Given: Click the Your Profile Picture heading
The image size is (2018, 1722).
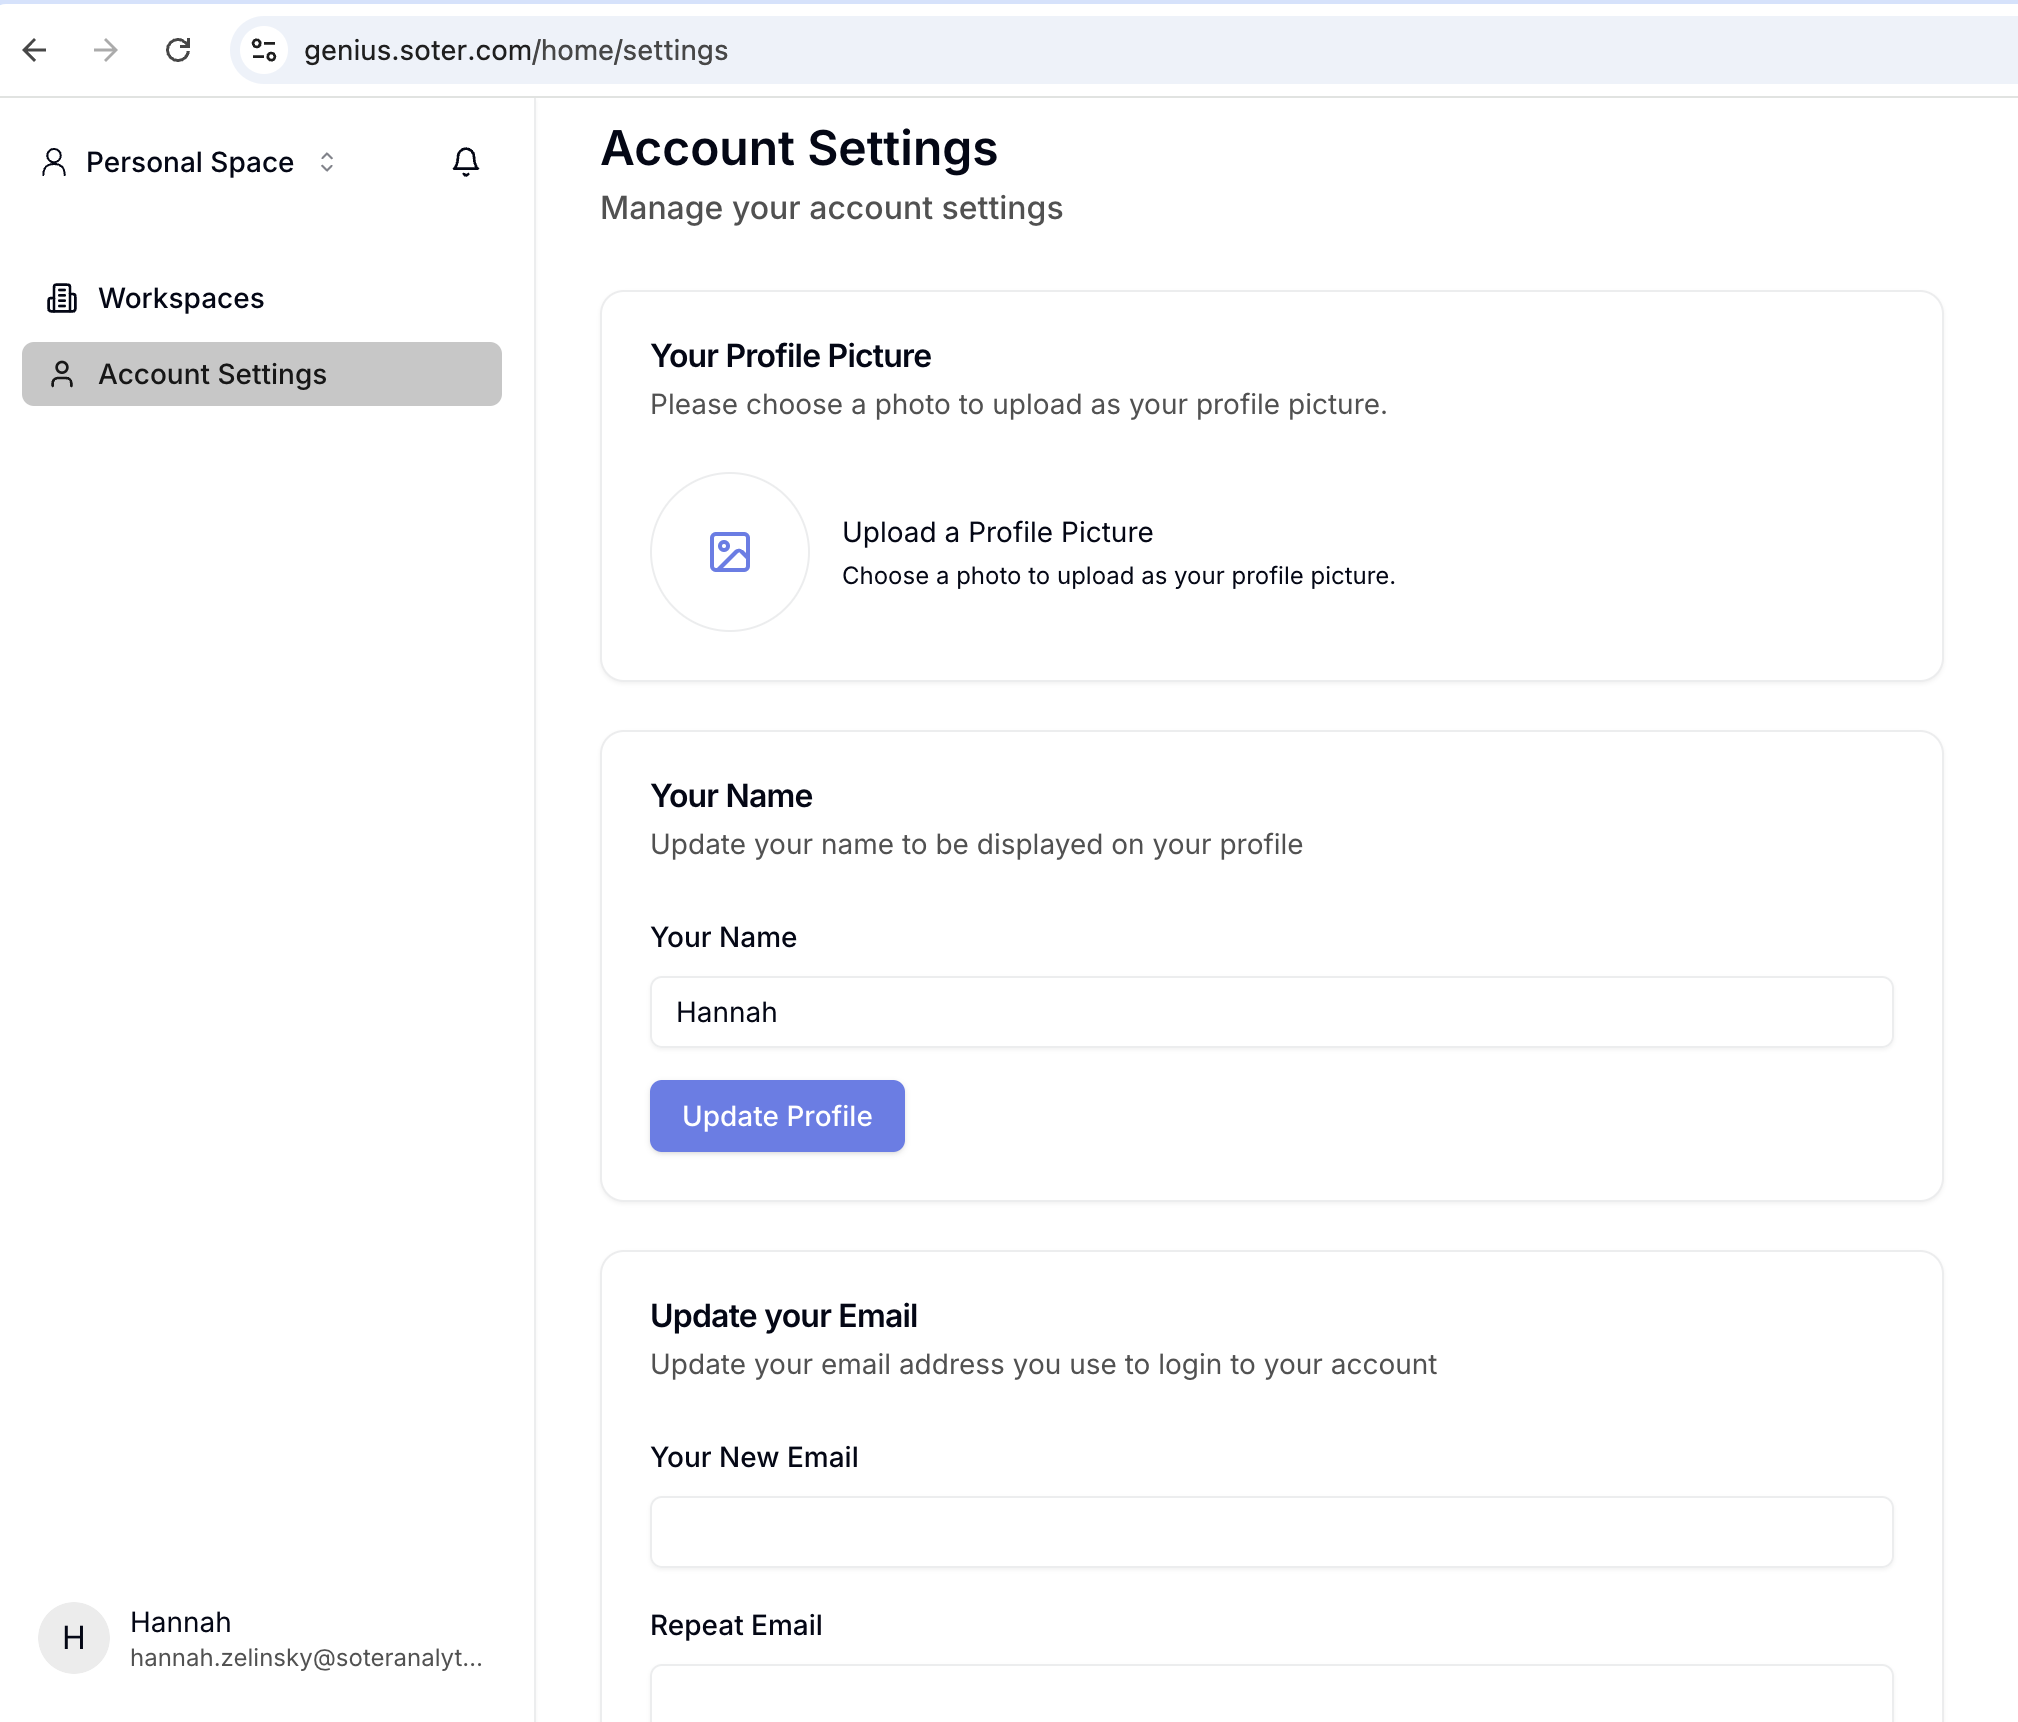Looking at the screenshot, I should point(791,356).
